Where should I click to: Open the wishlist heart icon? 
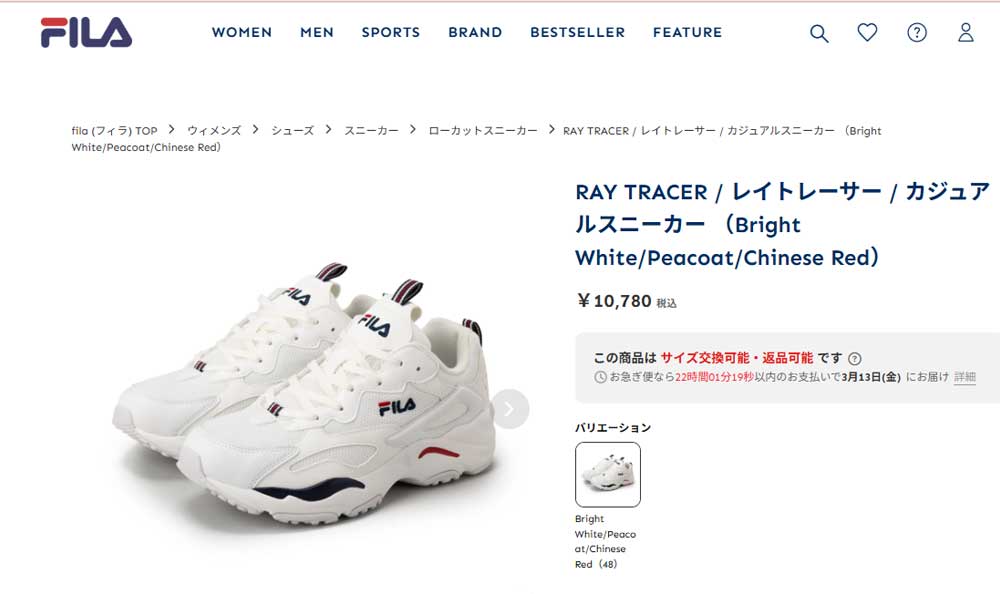tap(867, 32)
